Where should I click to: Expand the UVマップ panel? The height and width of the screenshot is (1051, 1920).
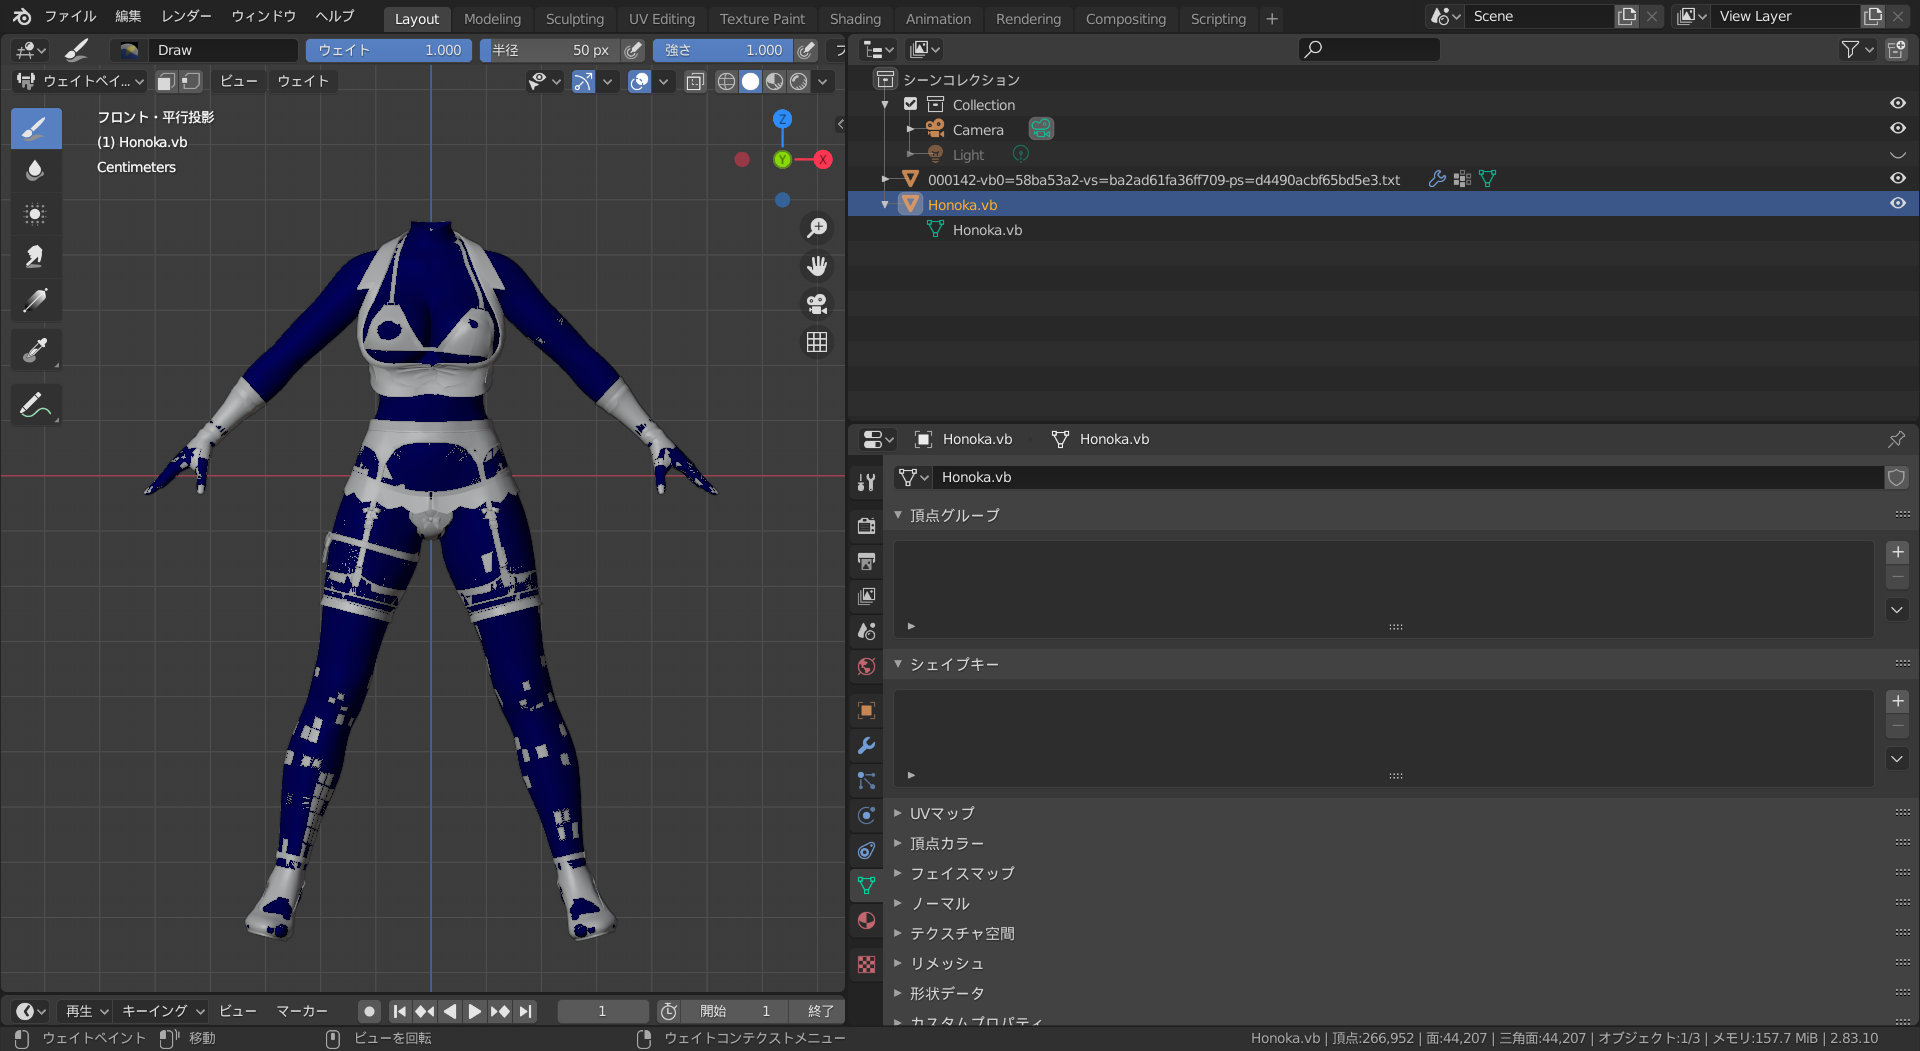tap(941, 814)
